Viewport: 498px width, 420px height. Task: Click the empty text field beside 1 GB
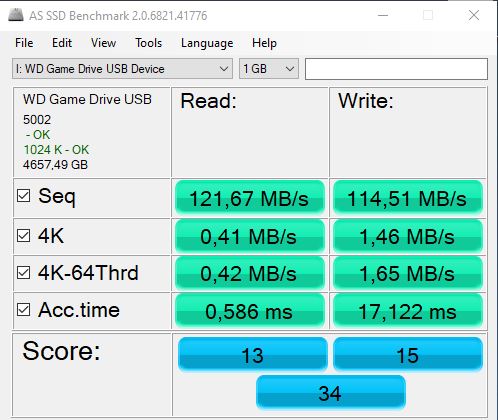click(x=396, y=69)
